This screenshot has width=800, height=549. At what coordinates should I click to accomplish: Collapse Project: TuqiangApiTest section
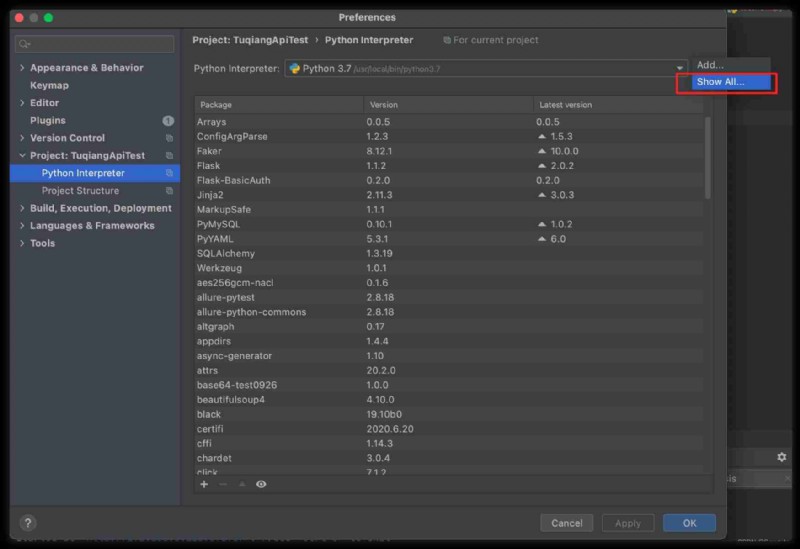click(22, 155)
